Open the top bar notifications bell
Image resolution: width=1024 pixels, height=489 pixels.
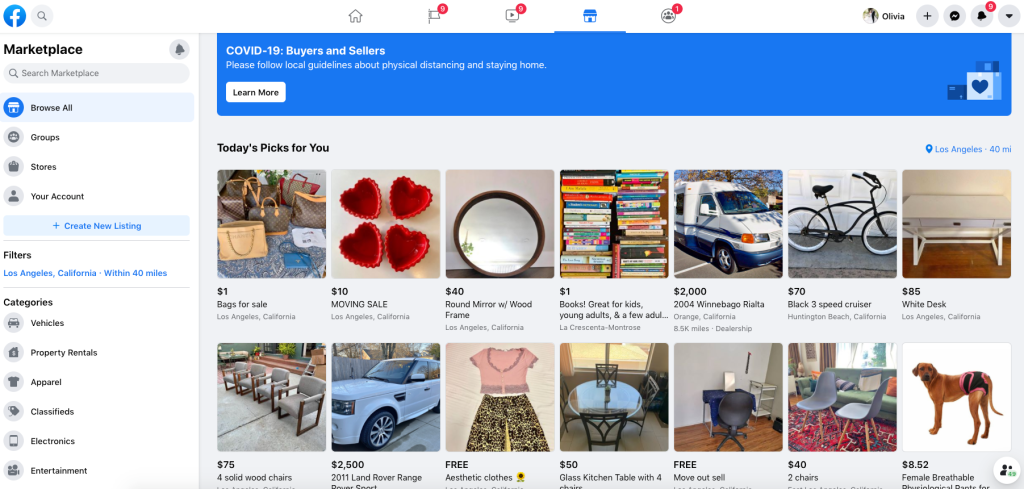(x=982, y=16)
